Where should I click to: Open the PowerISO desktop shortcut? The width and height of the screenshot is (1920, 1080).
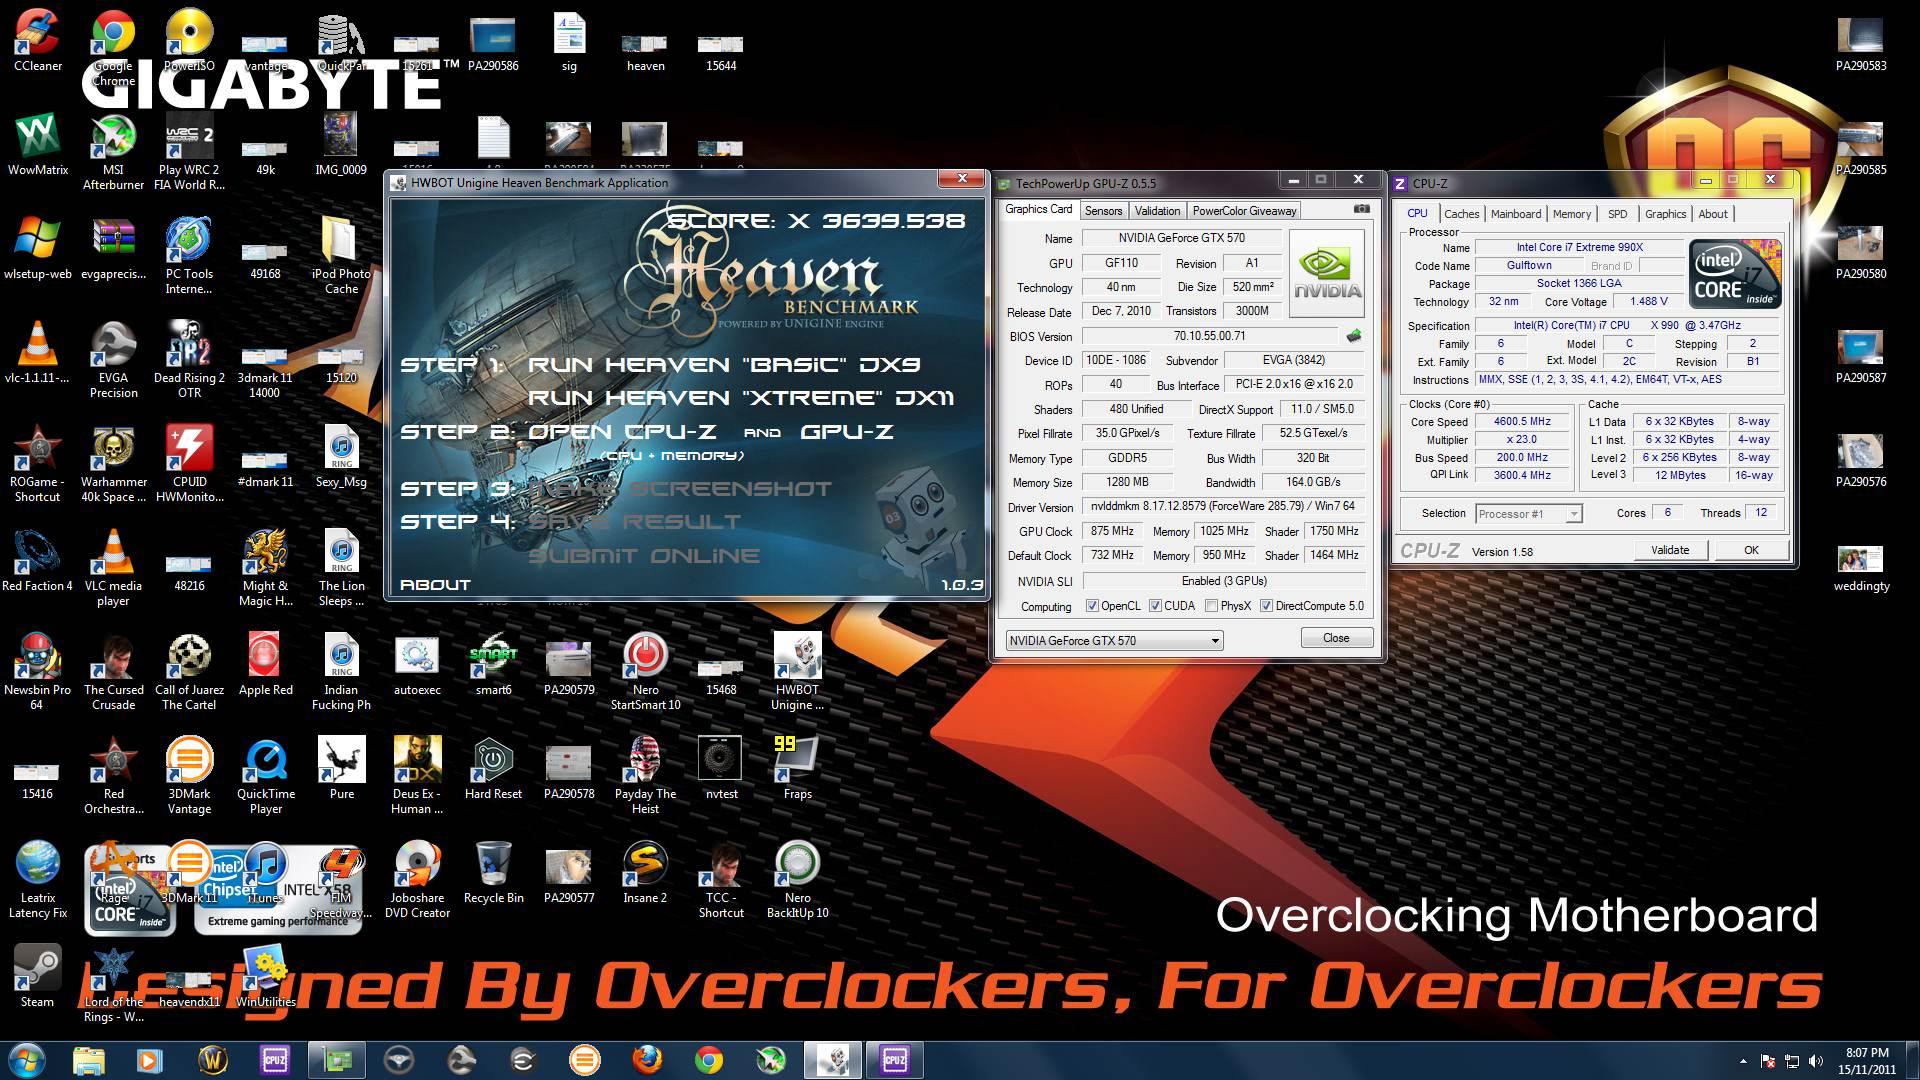click(189, 42)
